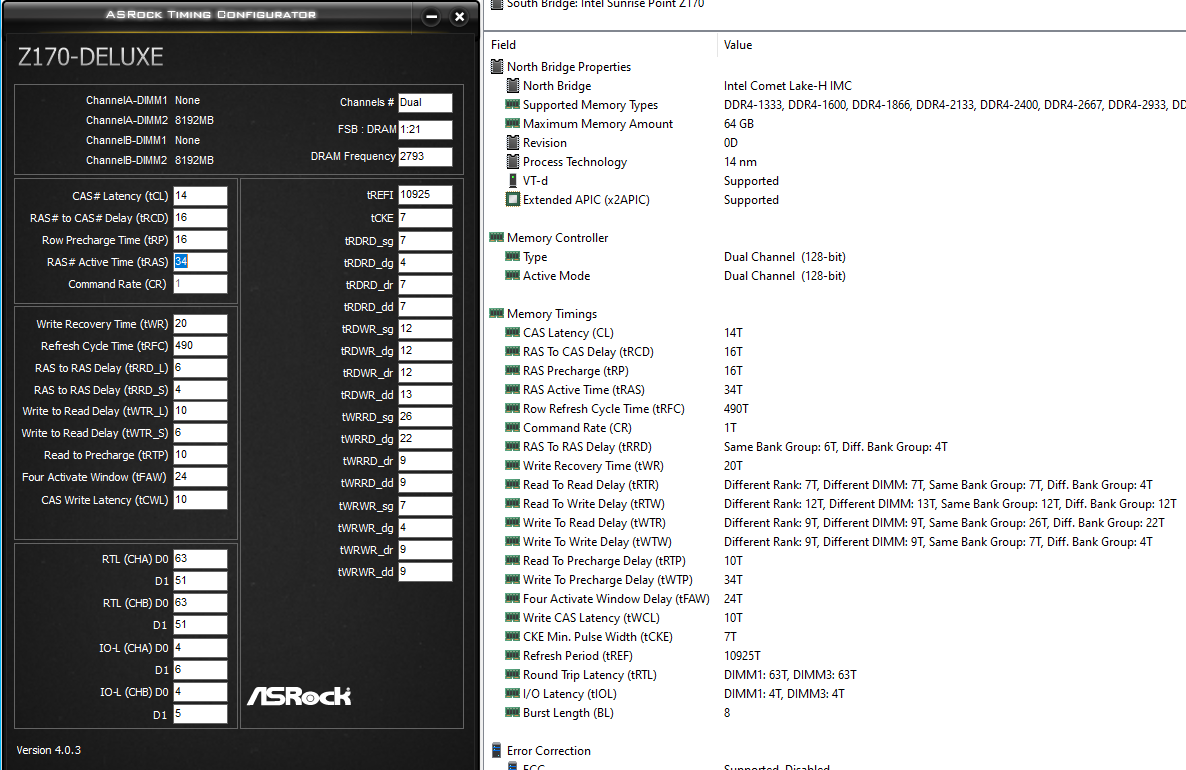Click the Four Activate Window Delay icon

[x=513, y=598]
